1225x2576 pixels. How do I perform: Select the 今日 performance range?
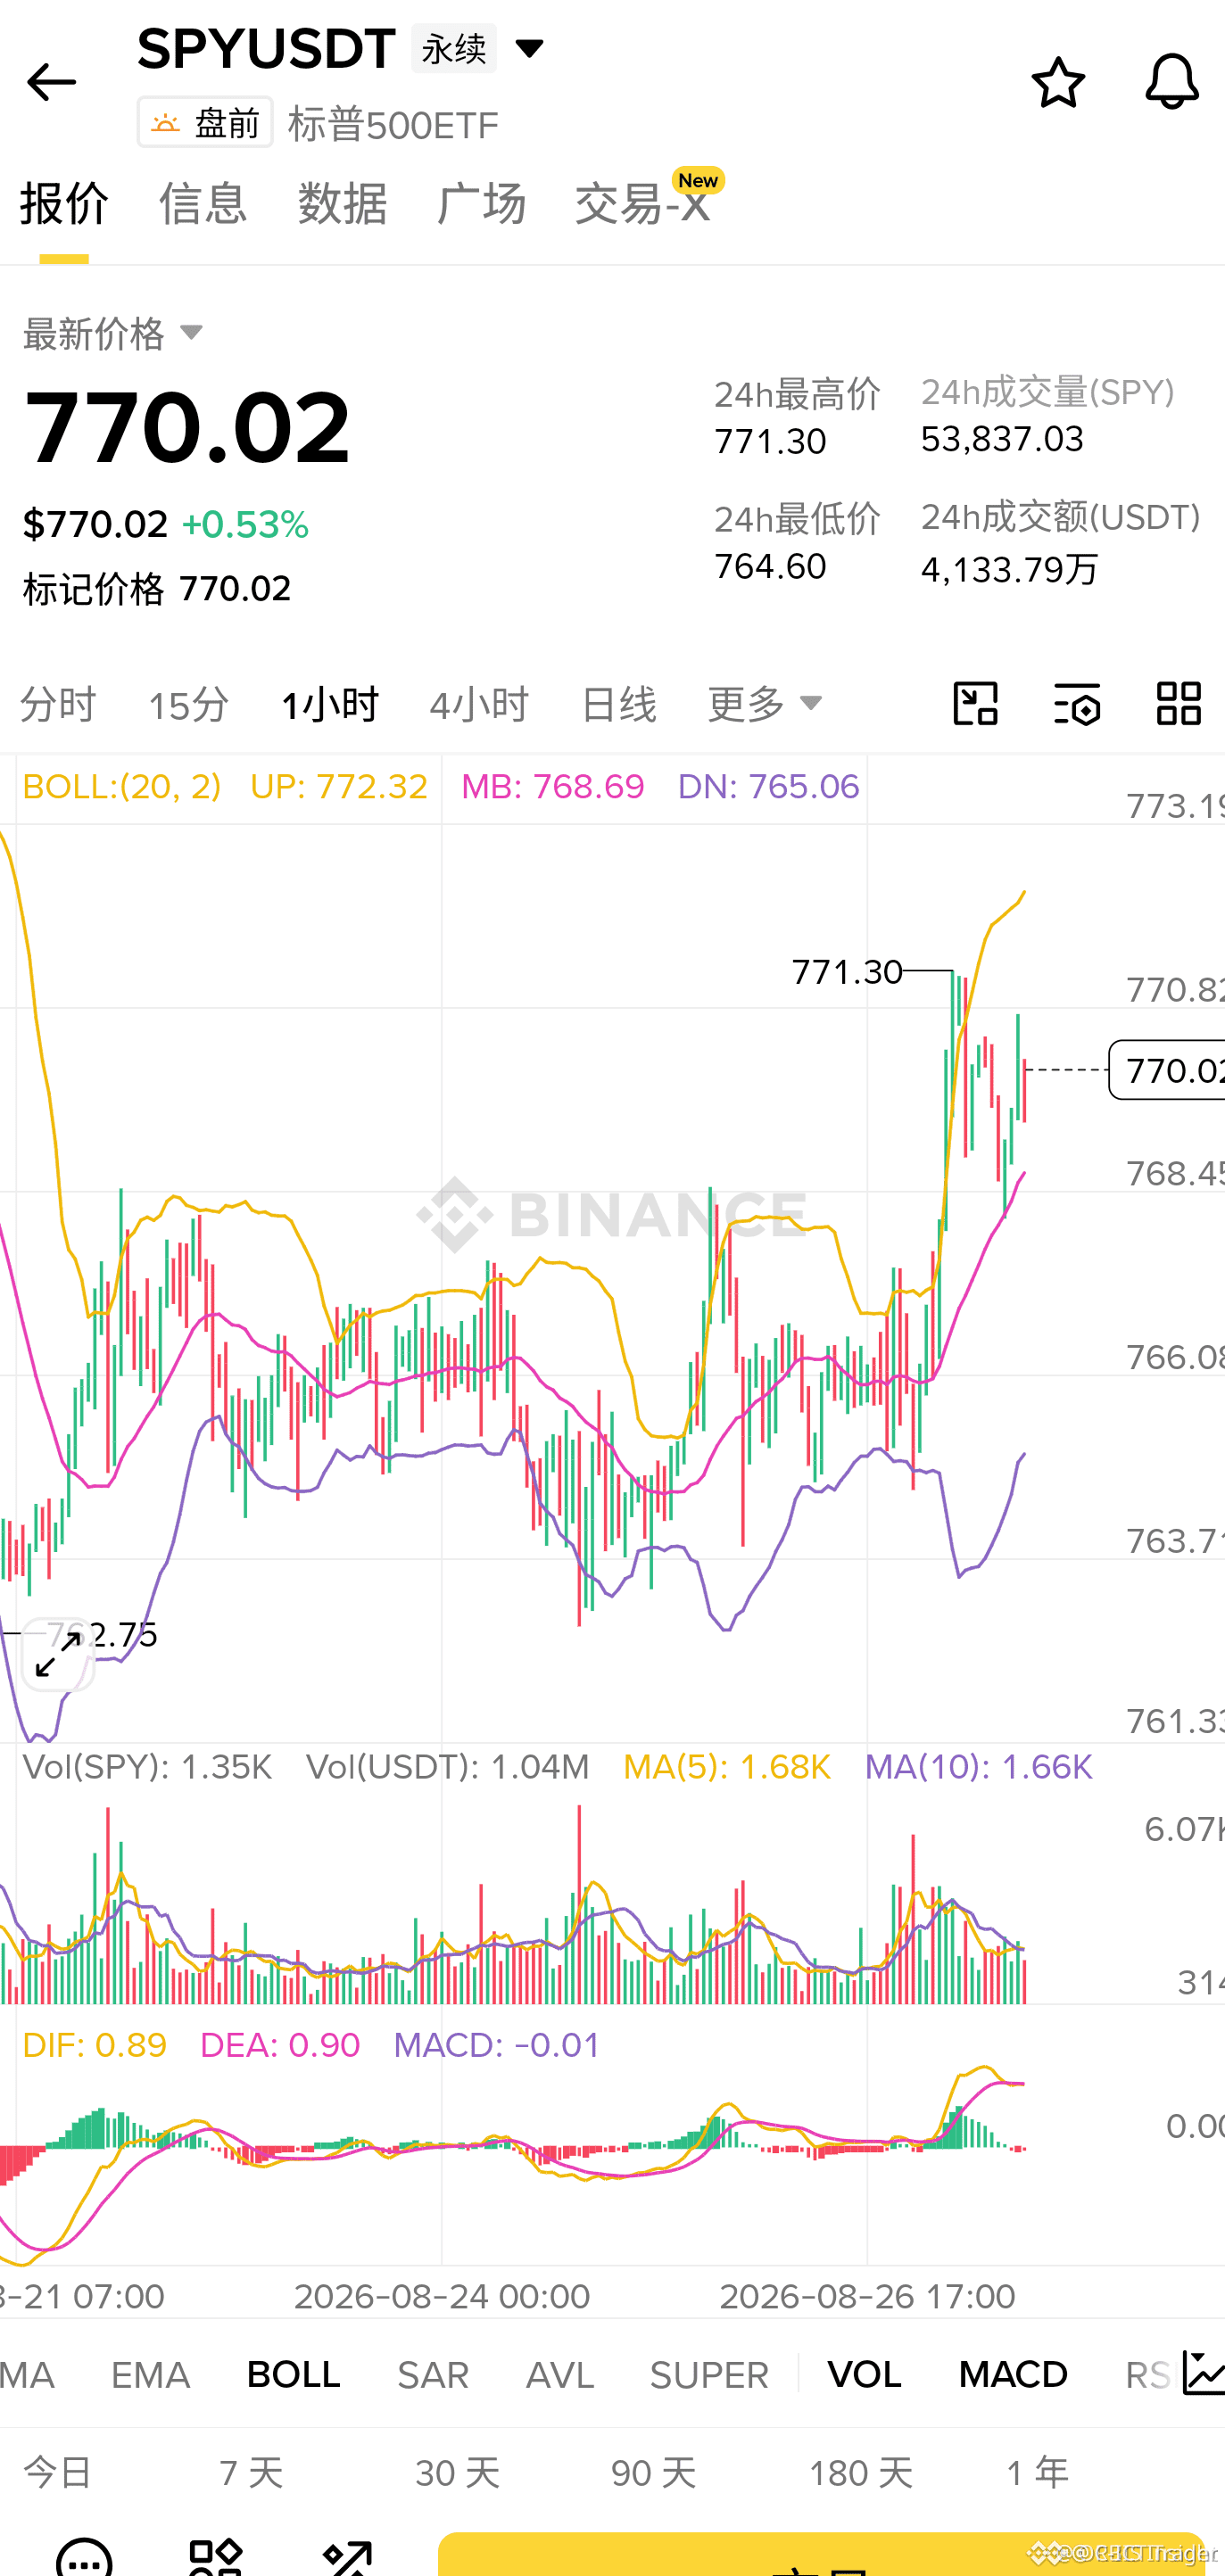point(58,2473)
